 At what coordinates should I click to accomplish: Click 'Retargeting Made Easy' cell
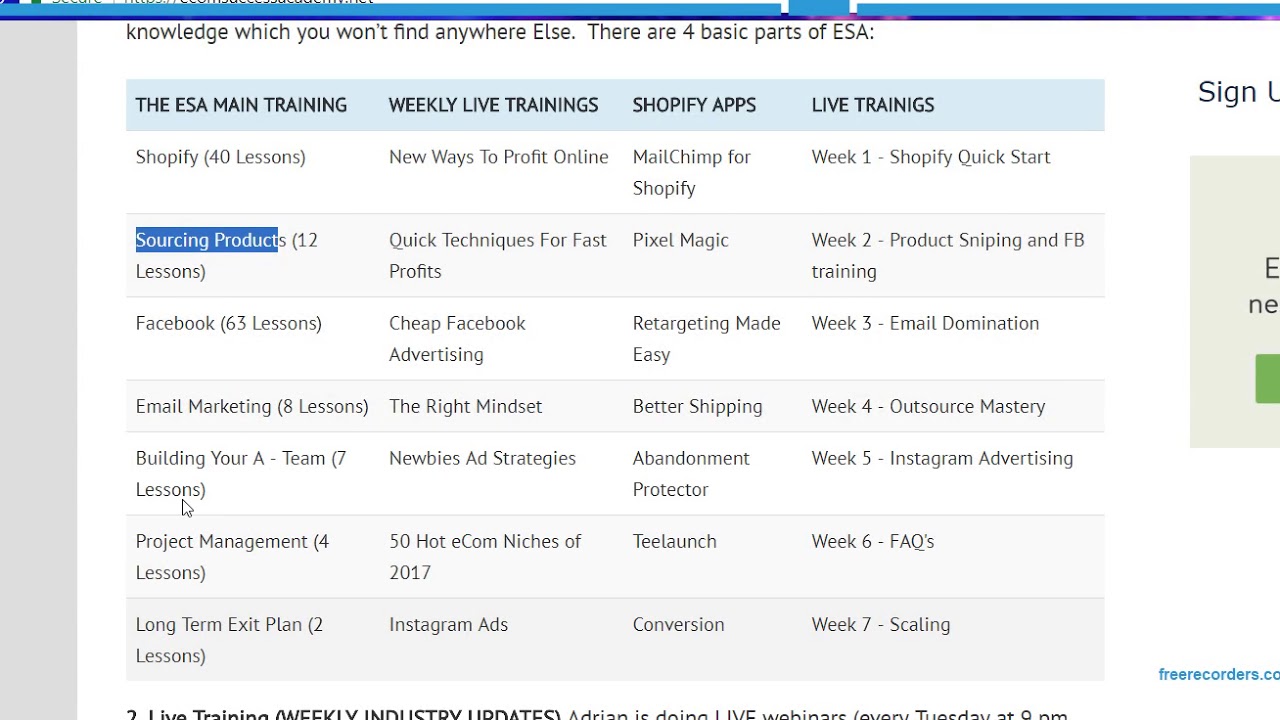[707, 338]
